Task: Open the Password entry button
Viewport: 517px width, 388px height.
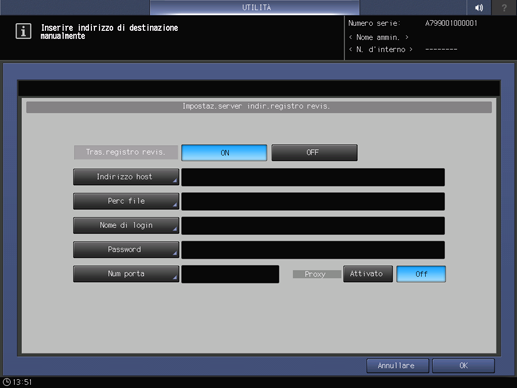Action: point(126,249)
